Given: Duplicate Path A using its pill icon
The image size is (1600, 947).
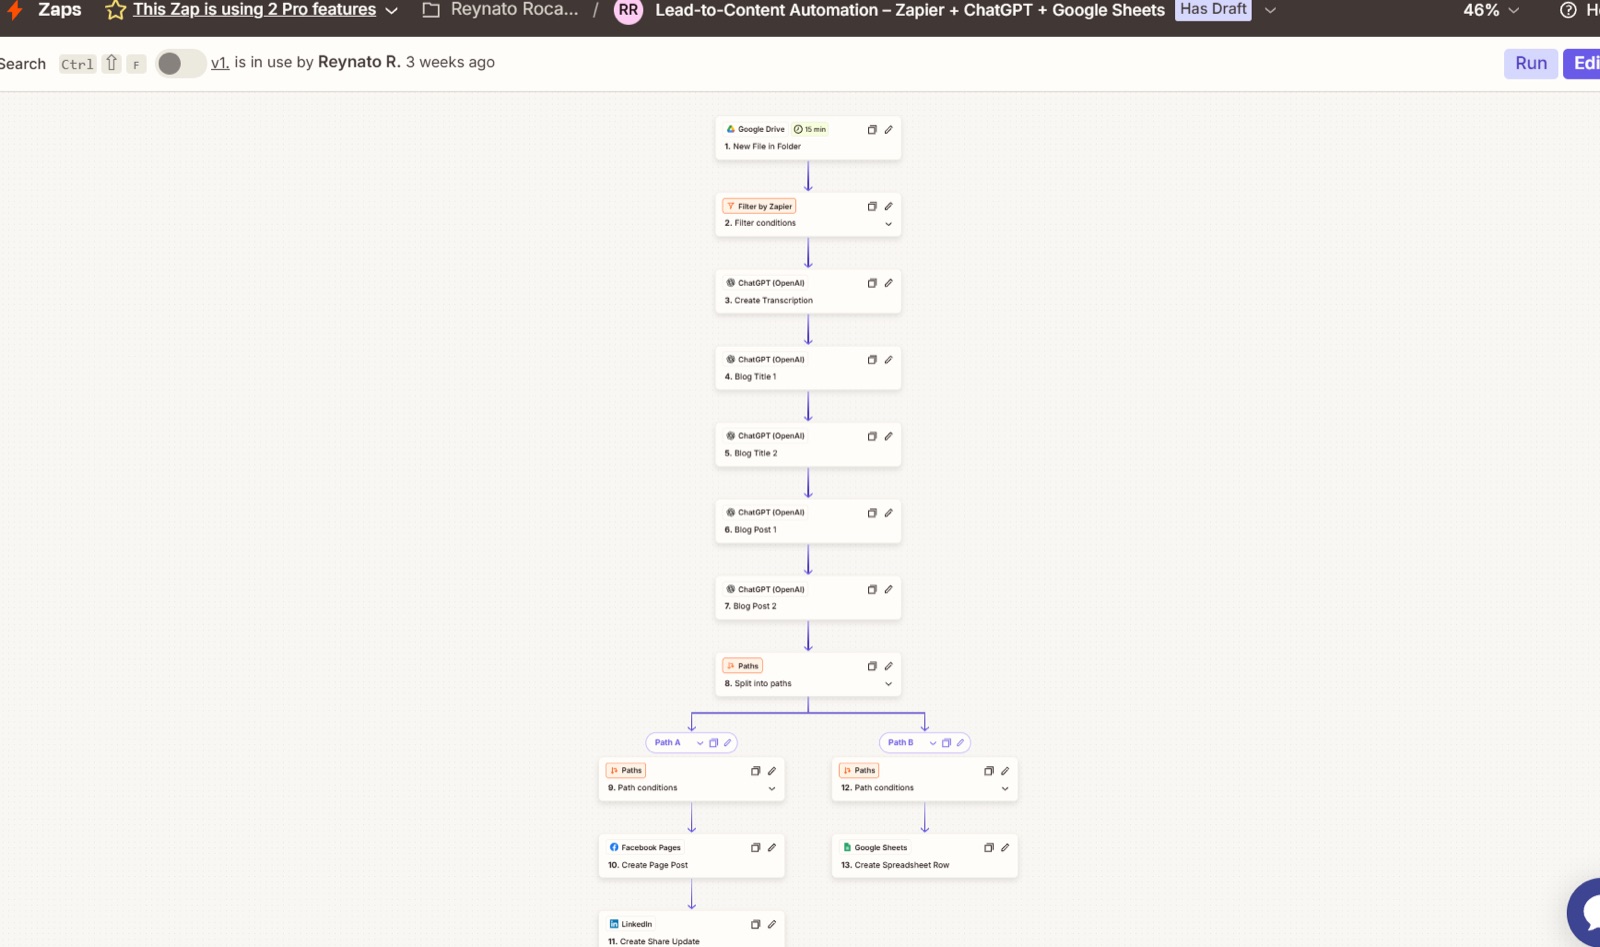Looking at the screenshot, I should [714, 743].
